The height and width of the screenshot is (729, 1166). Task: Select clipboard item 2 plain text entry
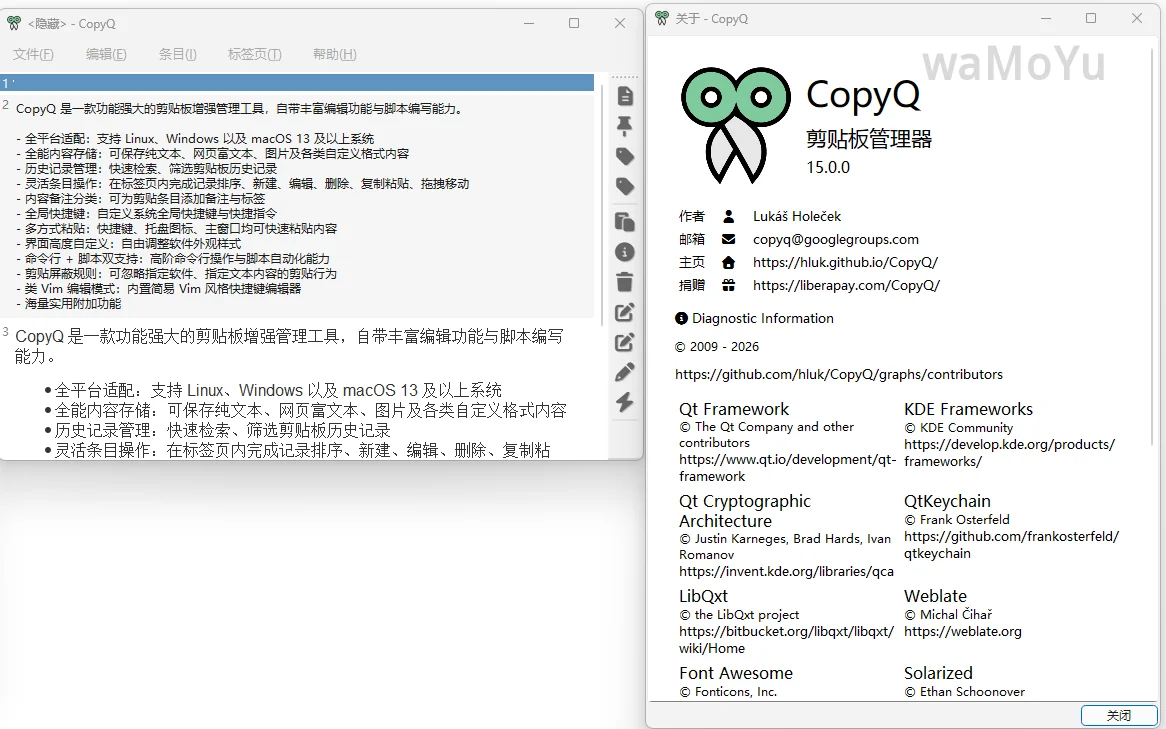point(297,205)
